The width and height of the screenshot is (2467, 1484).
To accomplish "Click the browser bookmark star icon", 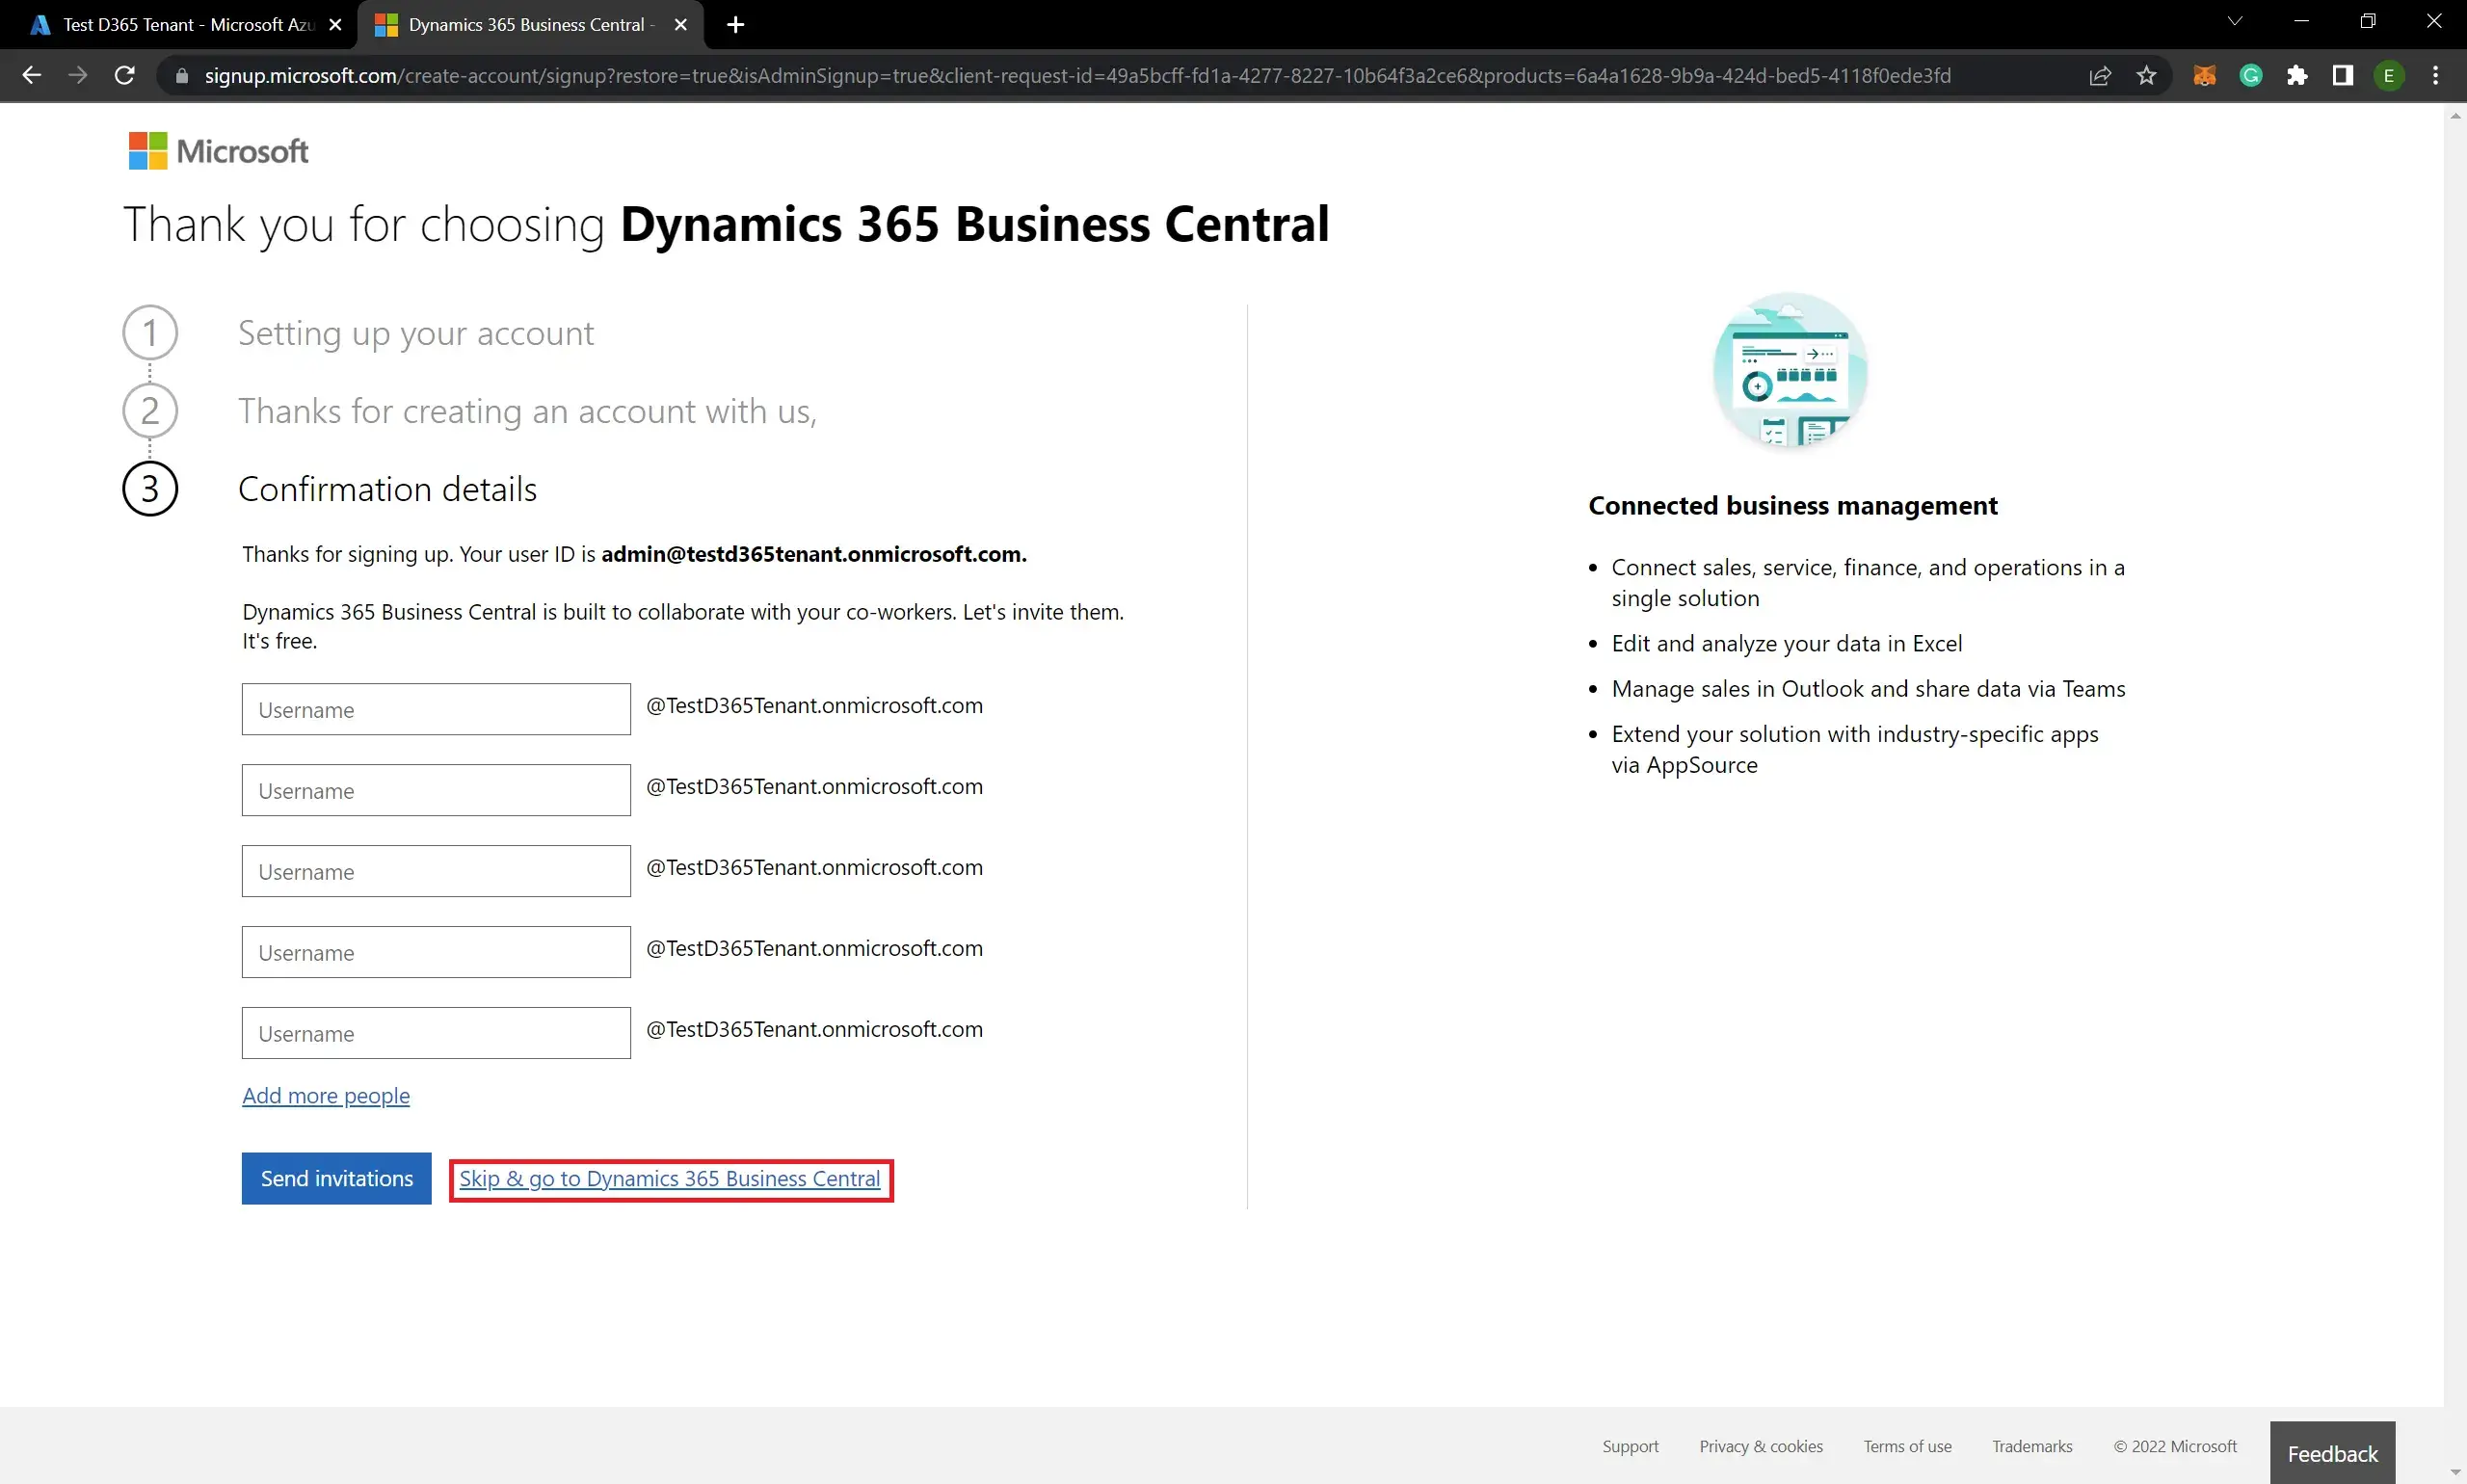I will pyautogui.click(x=2146, y=74).
